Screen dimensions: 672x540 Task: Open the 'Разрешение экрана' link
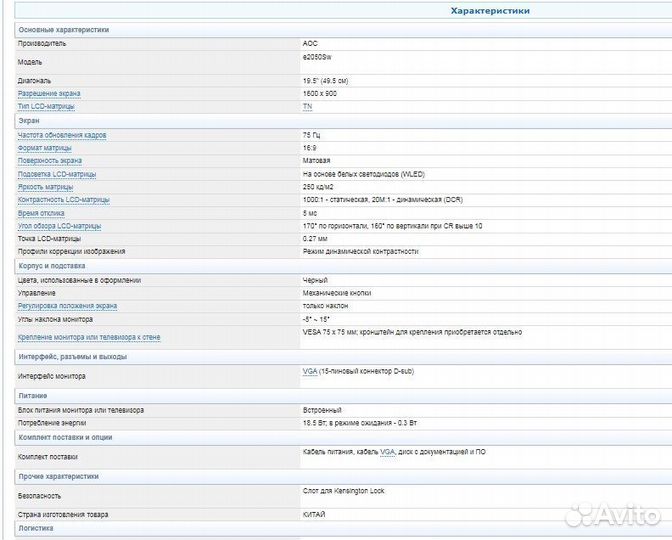(x=49, y=93)
